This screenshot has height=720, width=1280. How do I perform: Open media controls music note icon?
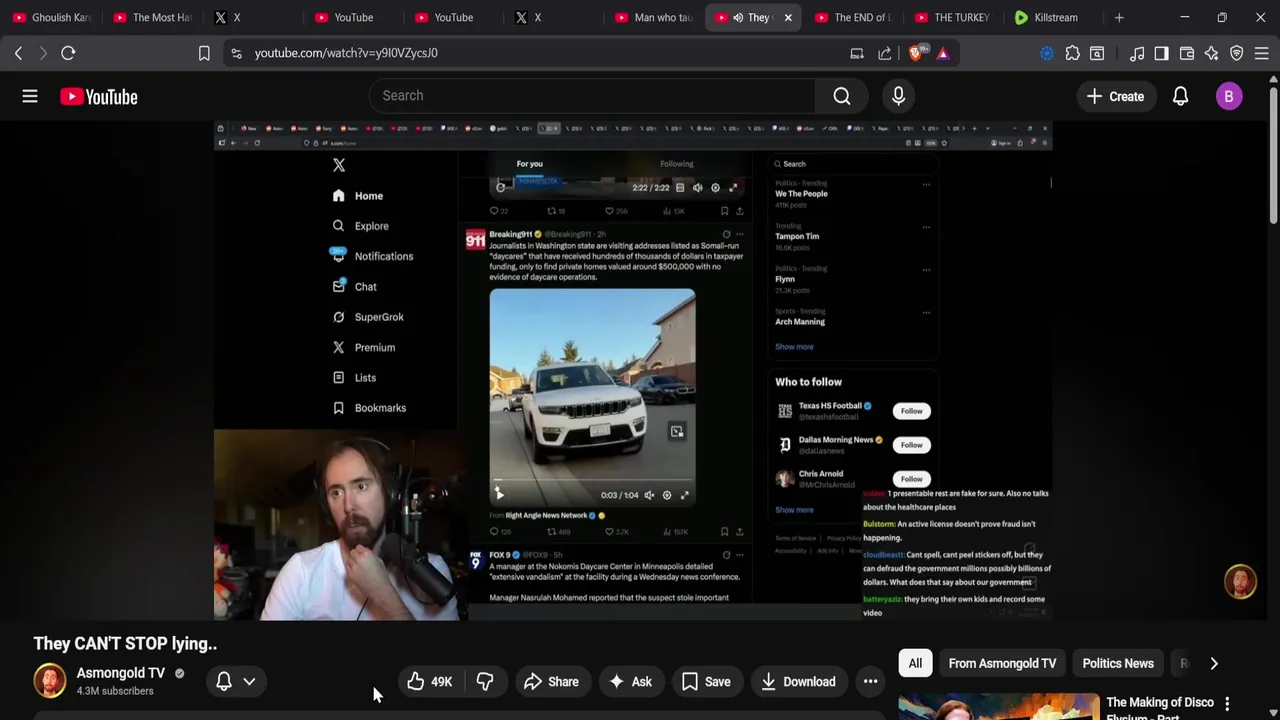pyautogui.click(x=1137, y=53)
